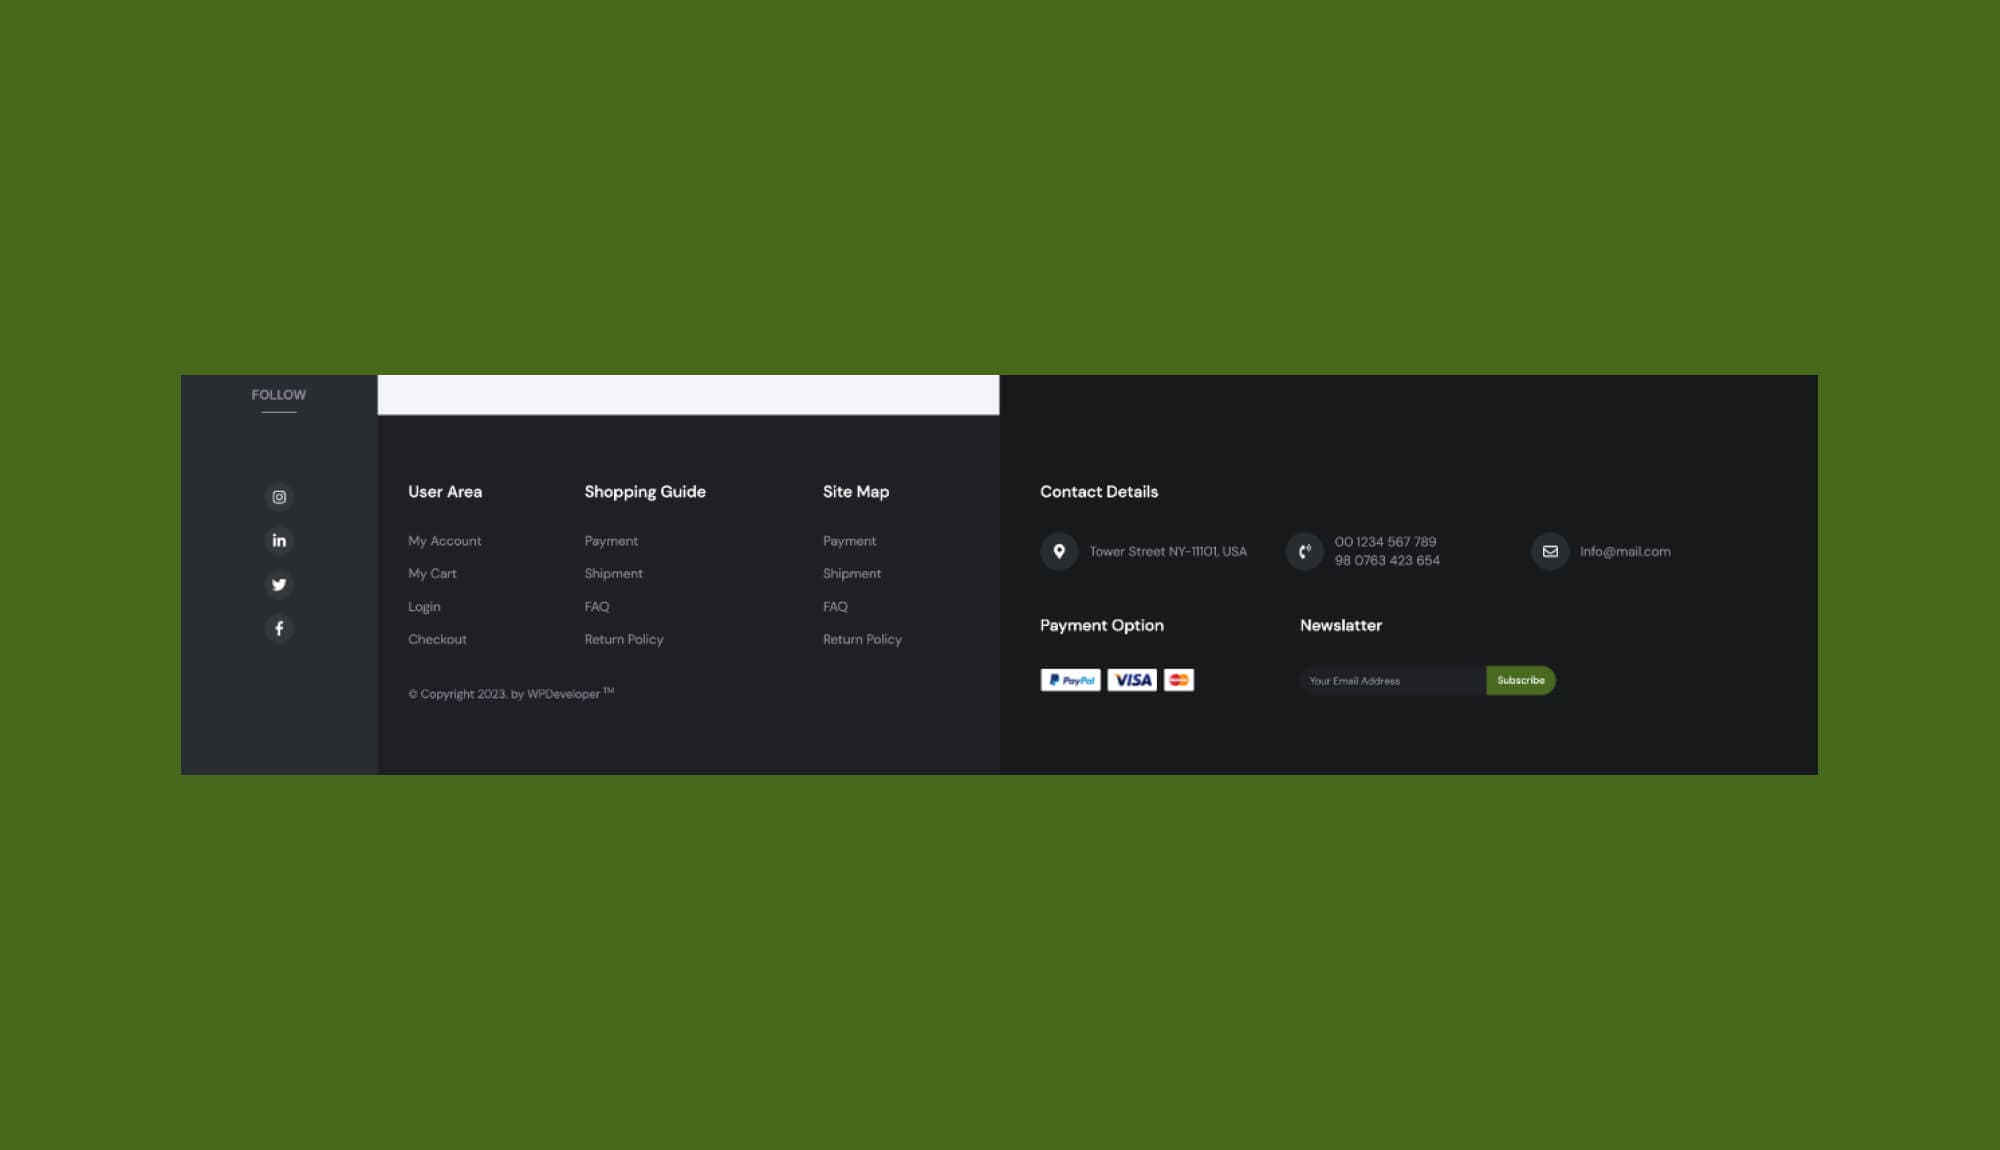Click Checkout in User Area
Image resolution: width=2000 pixels, height=1150 pixels.
click(437, 639)
